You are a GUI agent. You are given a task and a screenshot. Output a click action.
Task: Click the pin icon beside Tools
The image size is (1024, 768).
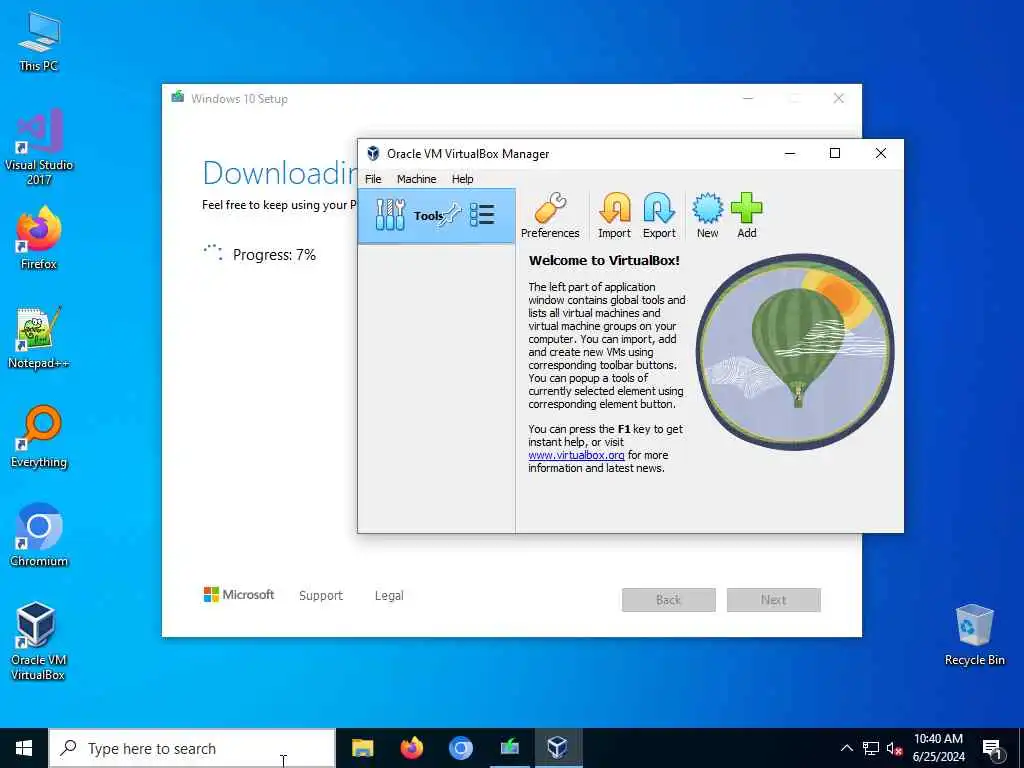451,214
